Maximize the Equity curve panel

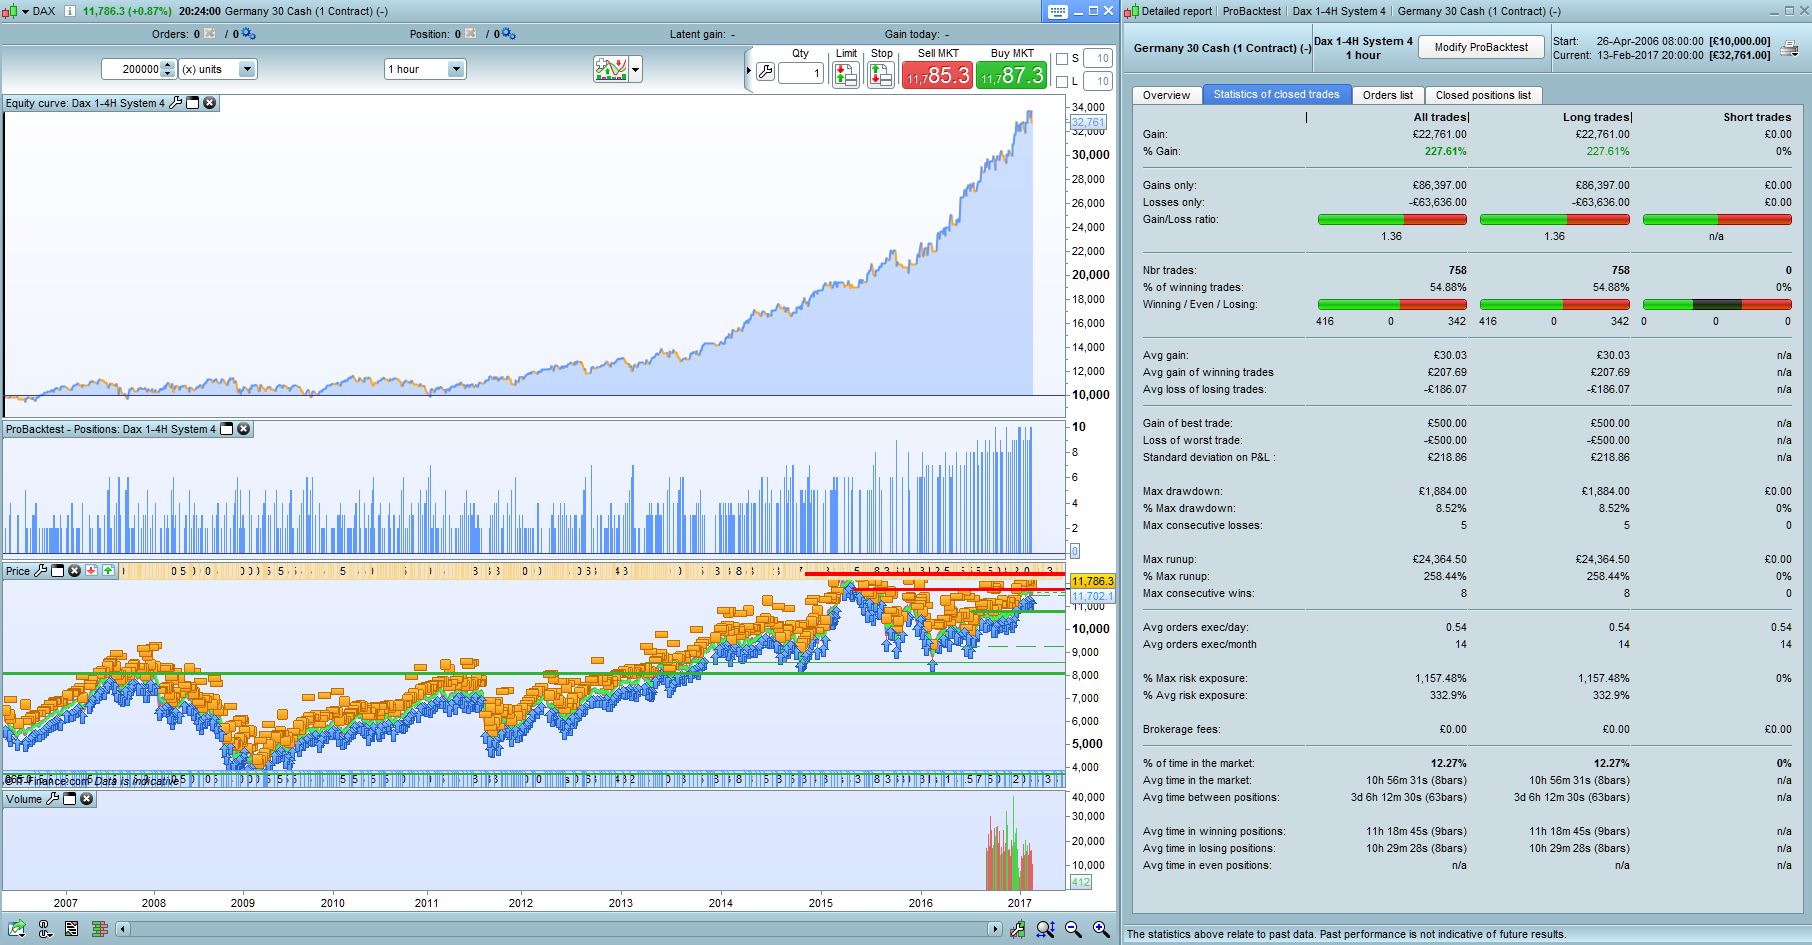coord(193,103)
